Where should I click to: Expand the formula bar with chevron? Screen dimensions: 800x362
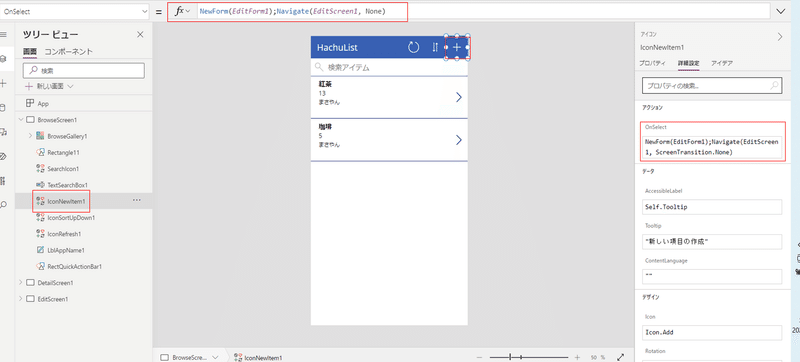click(781, 11)
